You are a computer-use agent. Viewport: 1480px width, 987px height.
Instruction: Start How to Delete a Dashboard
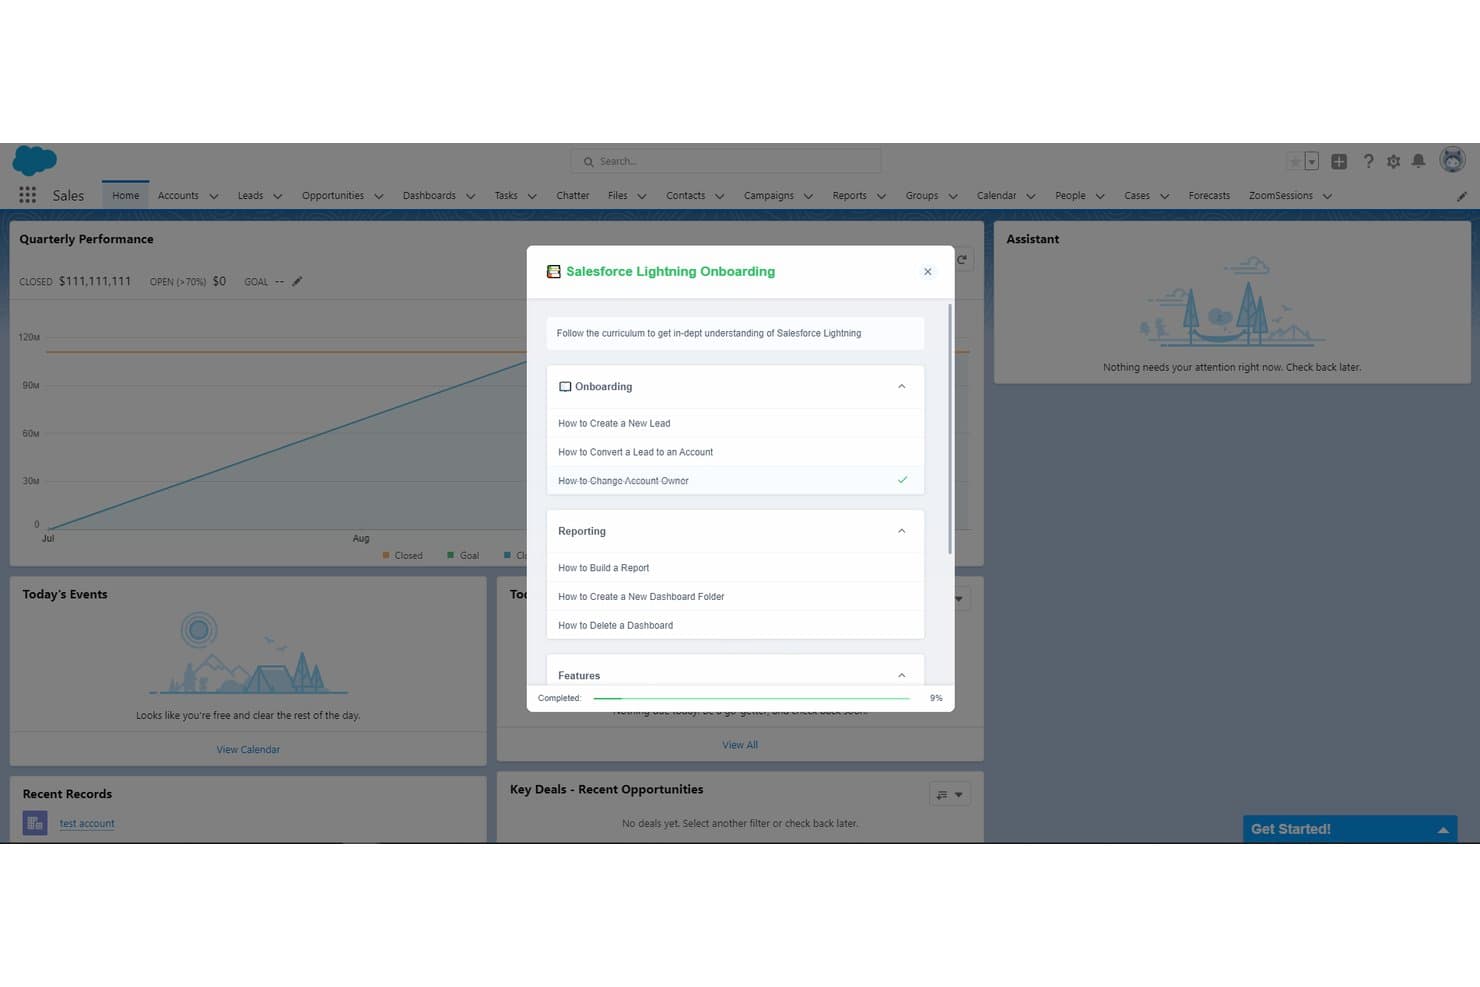[735, 626]
